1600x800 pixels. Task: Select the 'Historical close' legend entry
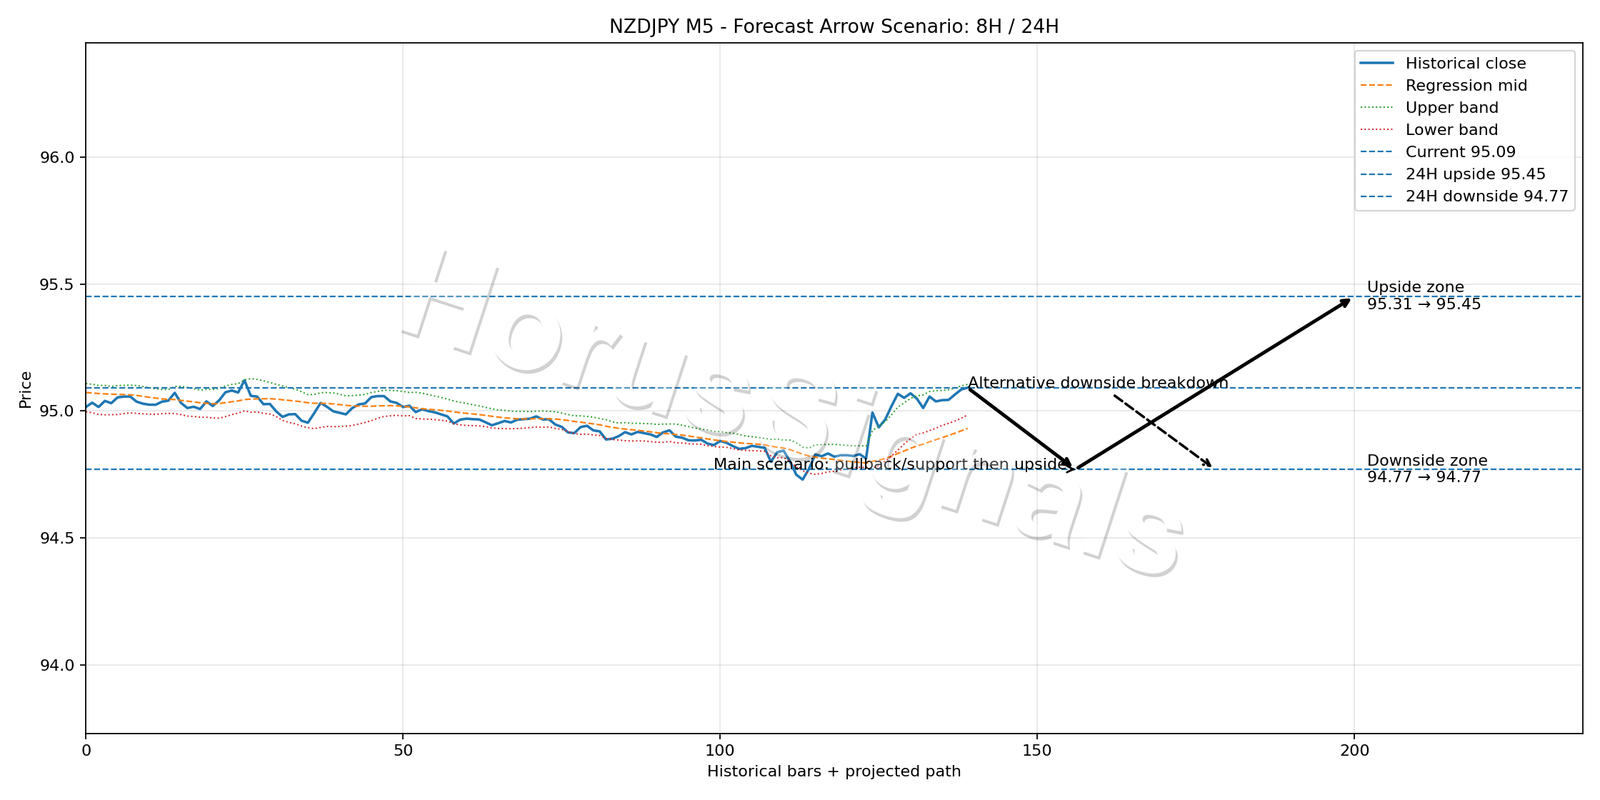tap(1443, 63)
